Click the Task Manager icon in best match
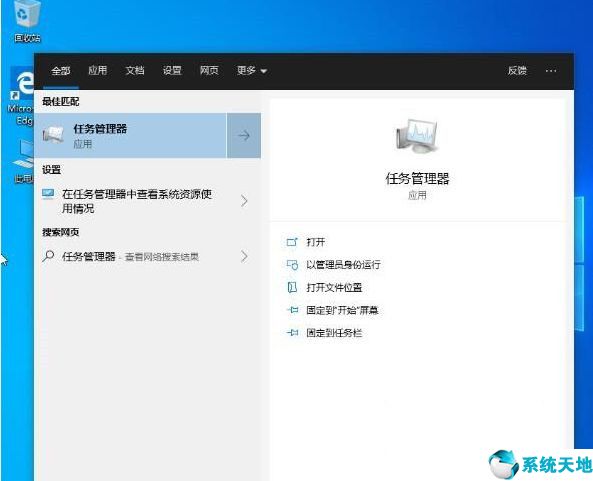This screenshot has height=481, width=593. (53, 135)
